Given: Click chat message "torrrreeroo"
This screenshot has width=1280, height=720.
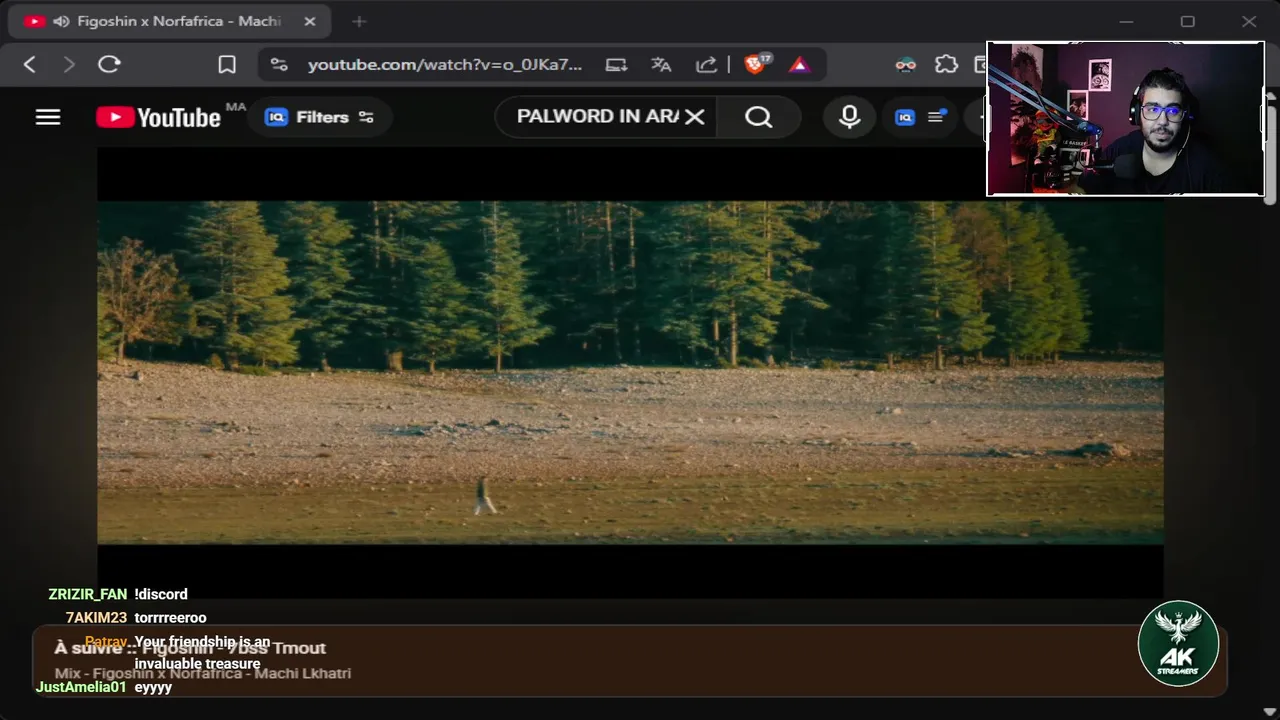Looking at the screenshot, I should click(x=170, y=618).
